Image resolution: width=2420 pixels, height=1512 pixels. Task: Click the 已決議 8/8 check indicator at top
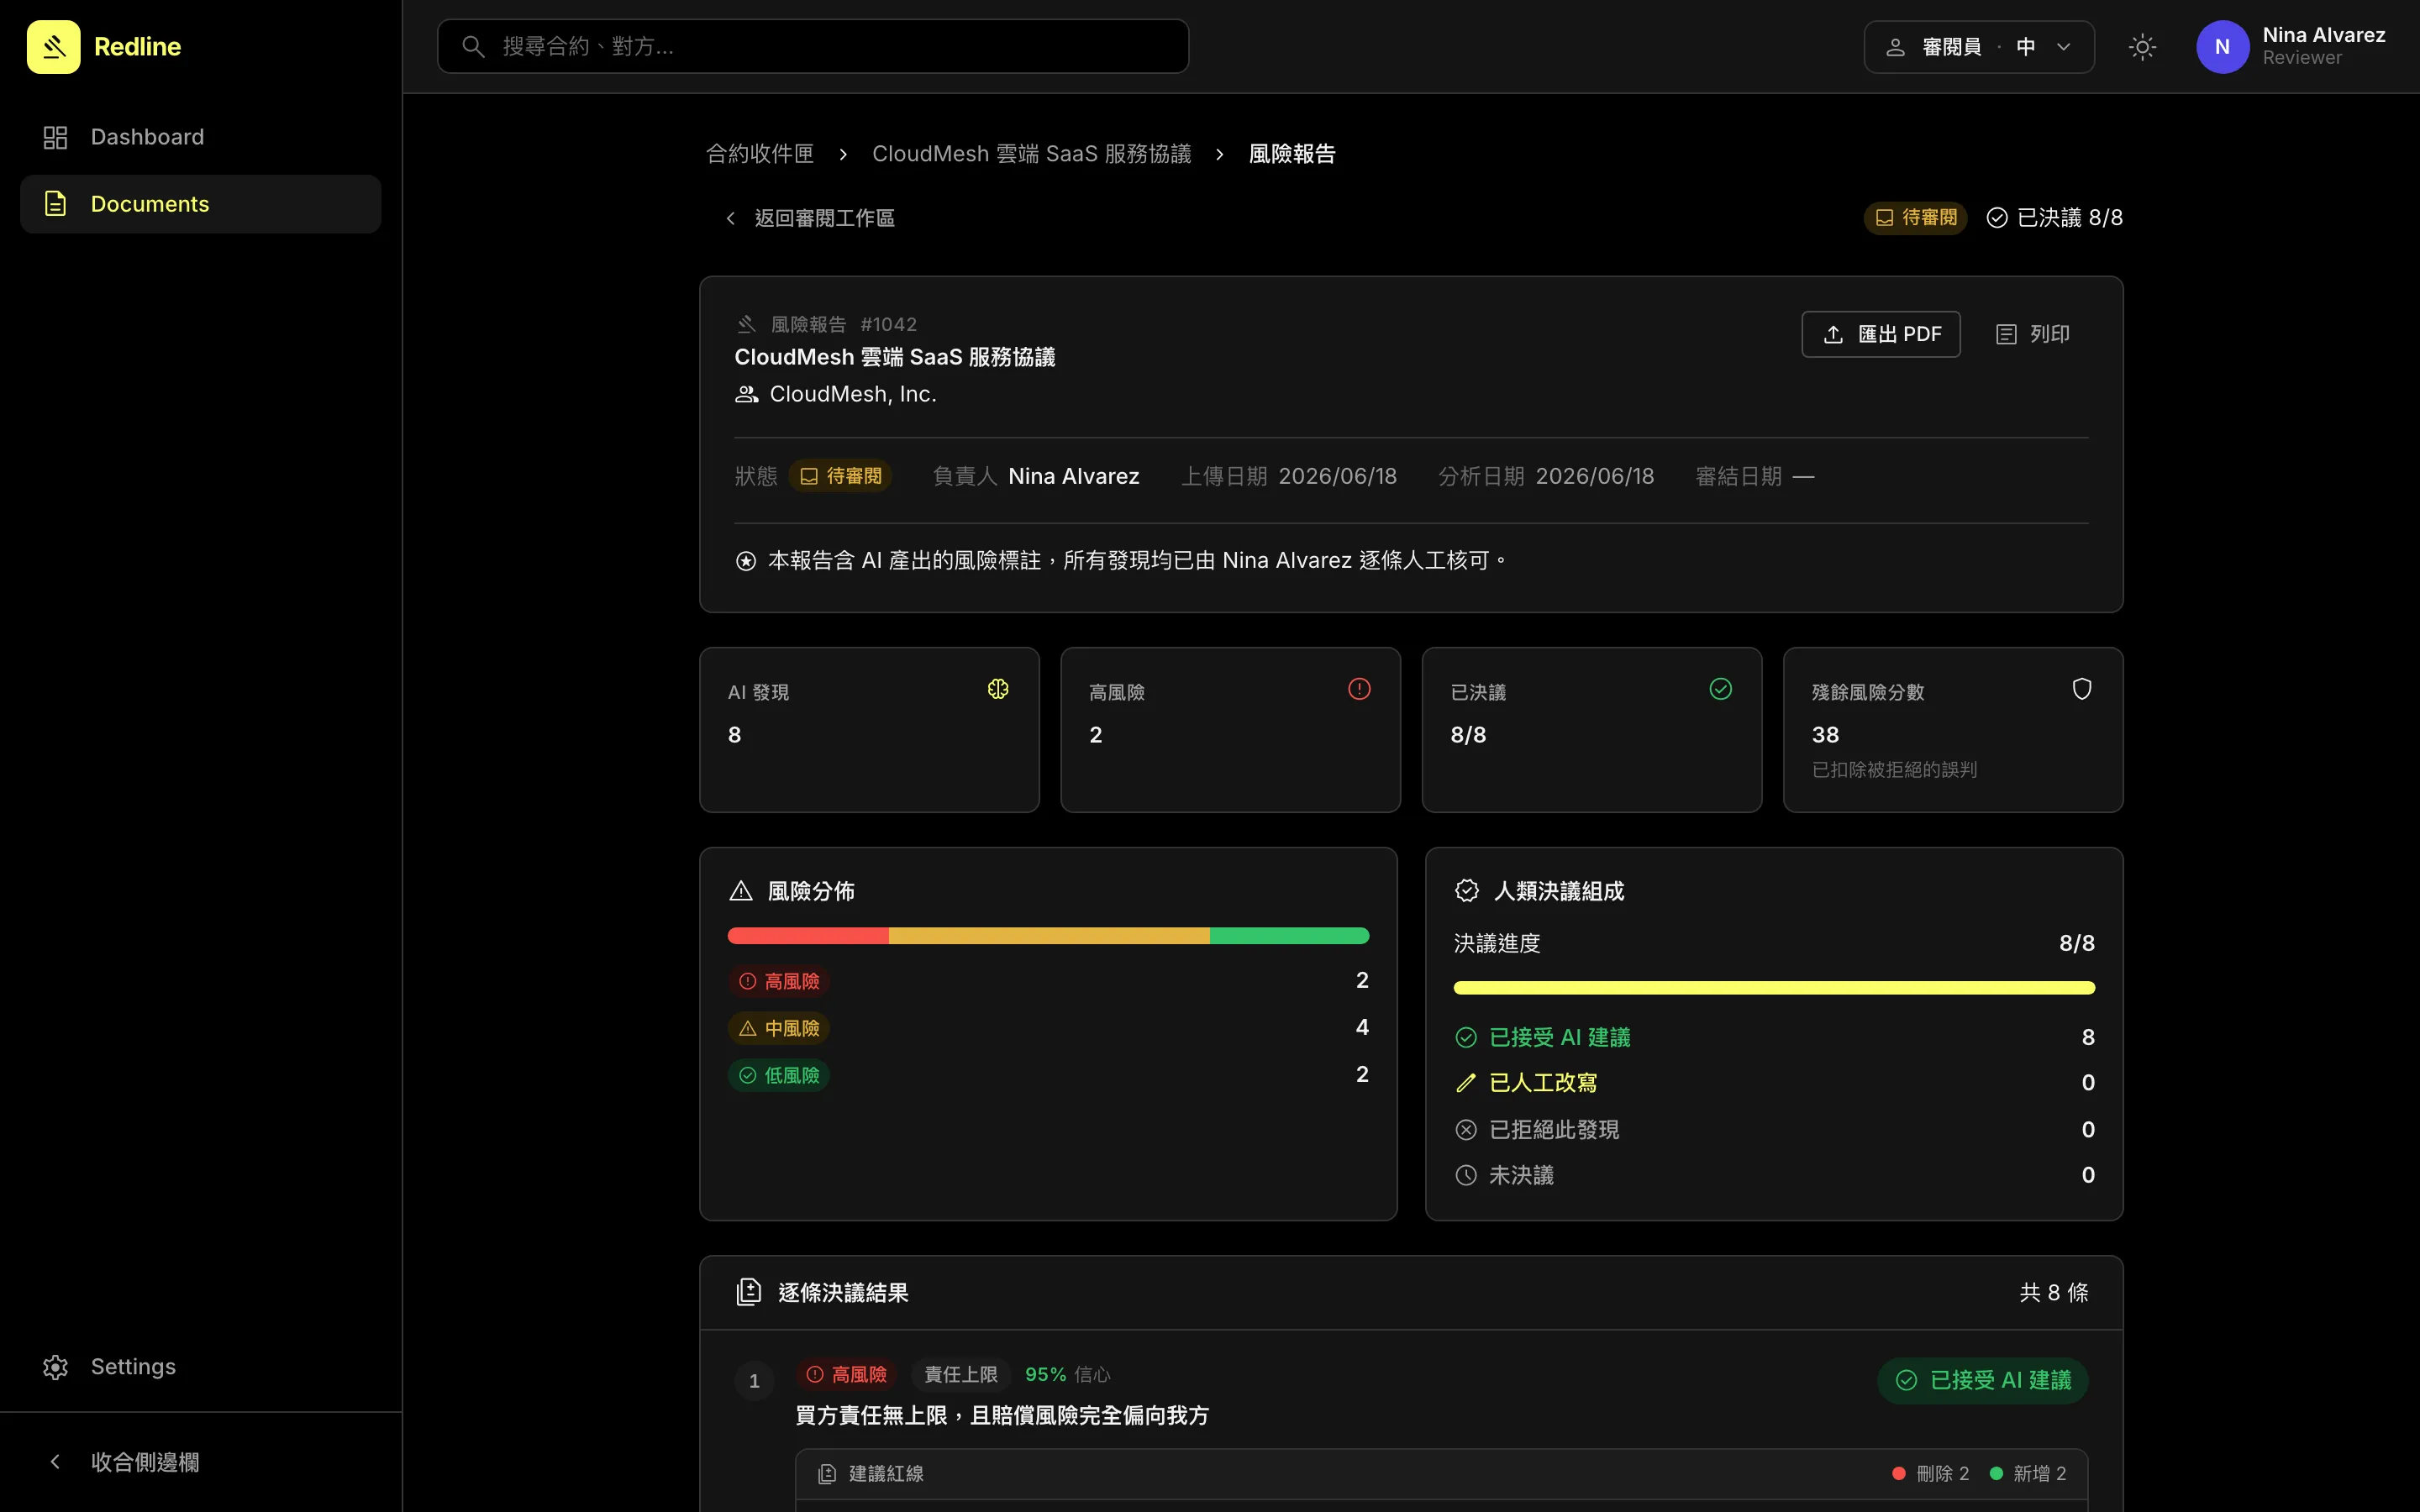pos(2054,218)
